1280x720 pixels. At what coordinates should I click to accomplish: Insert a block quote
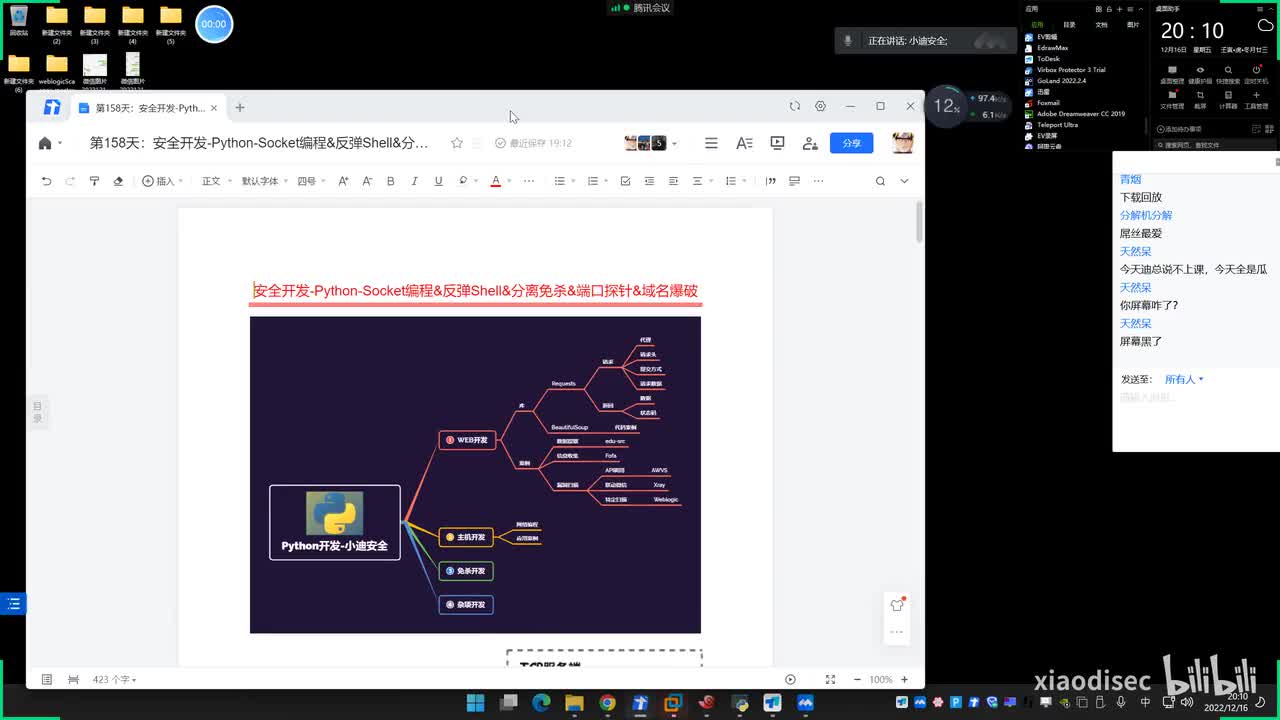pyautogui.click(x=770, y=181)
